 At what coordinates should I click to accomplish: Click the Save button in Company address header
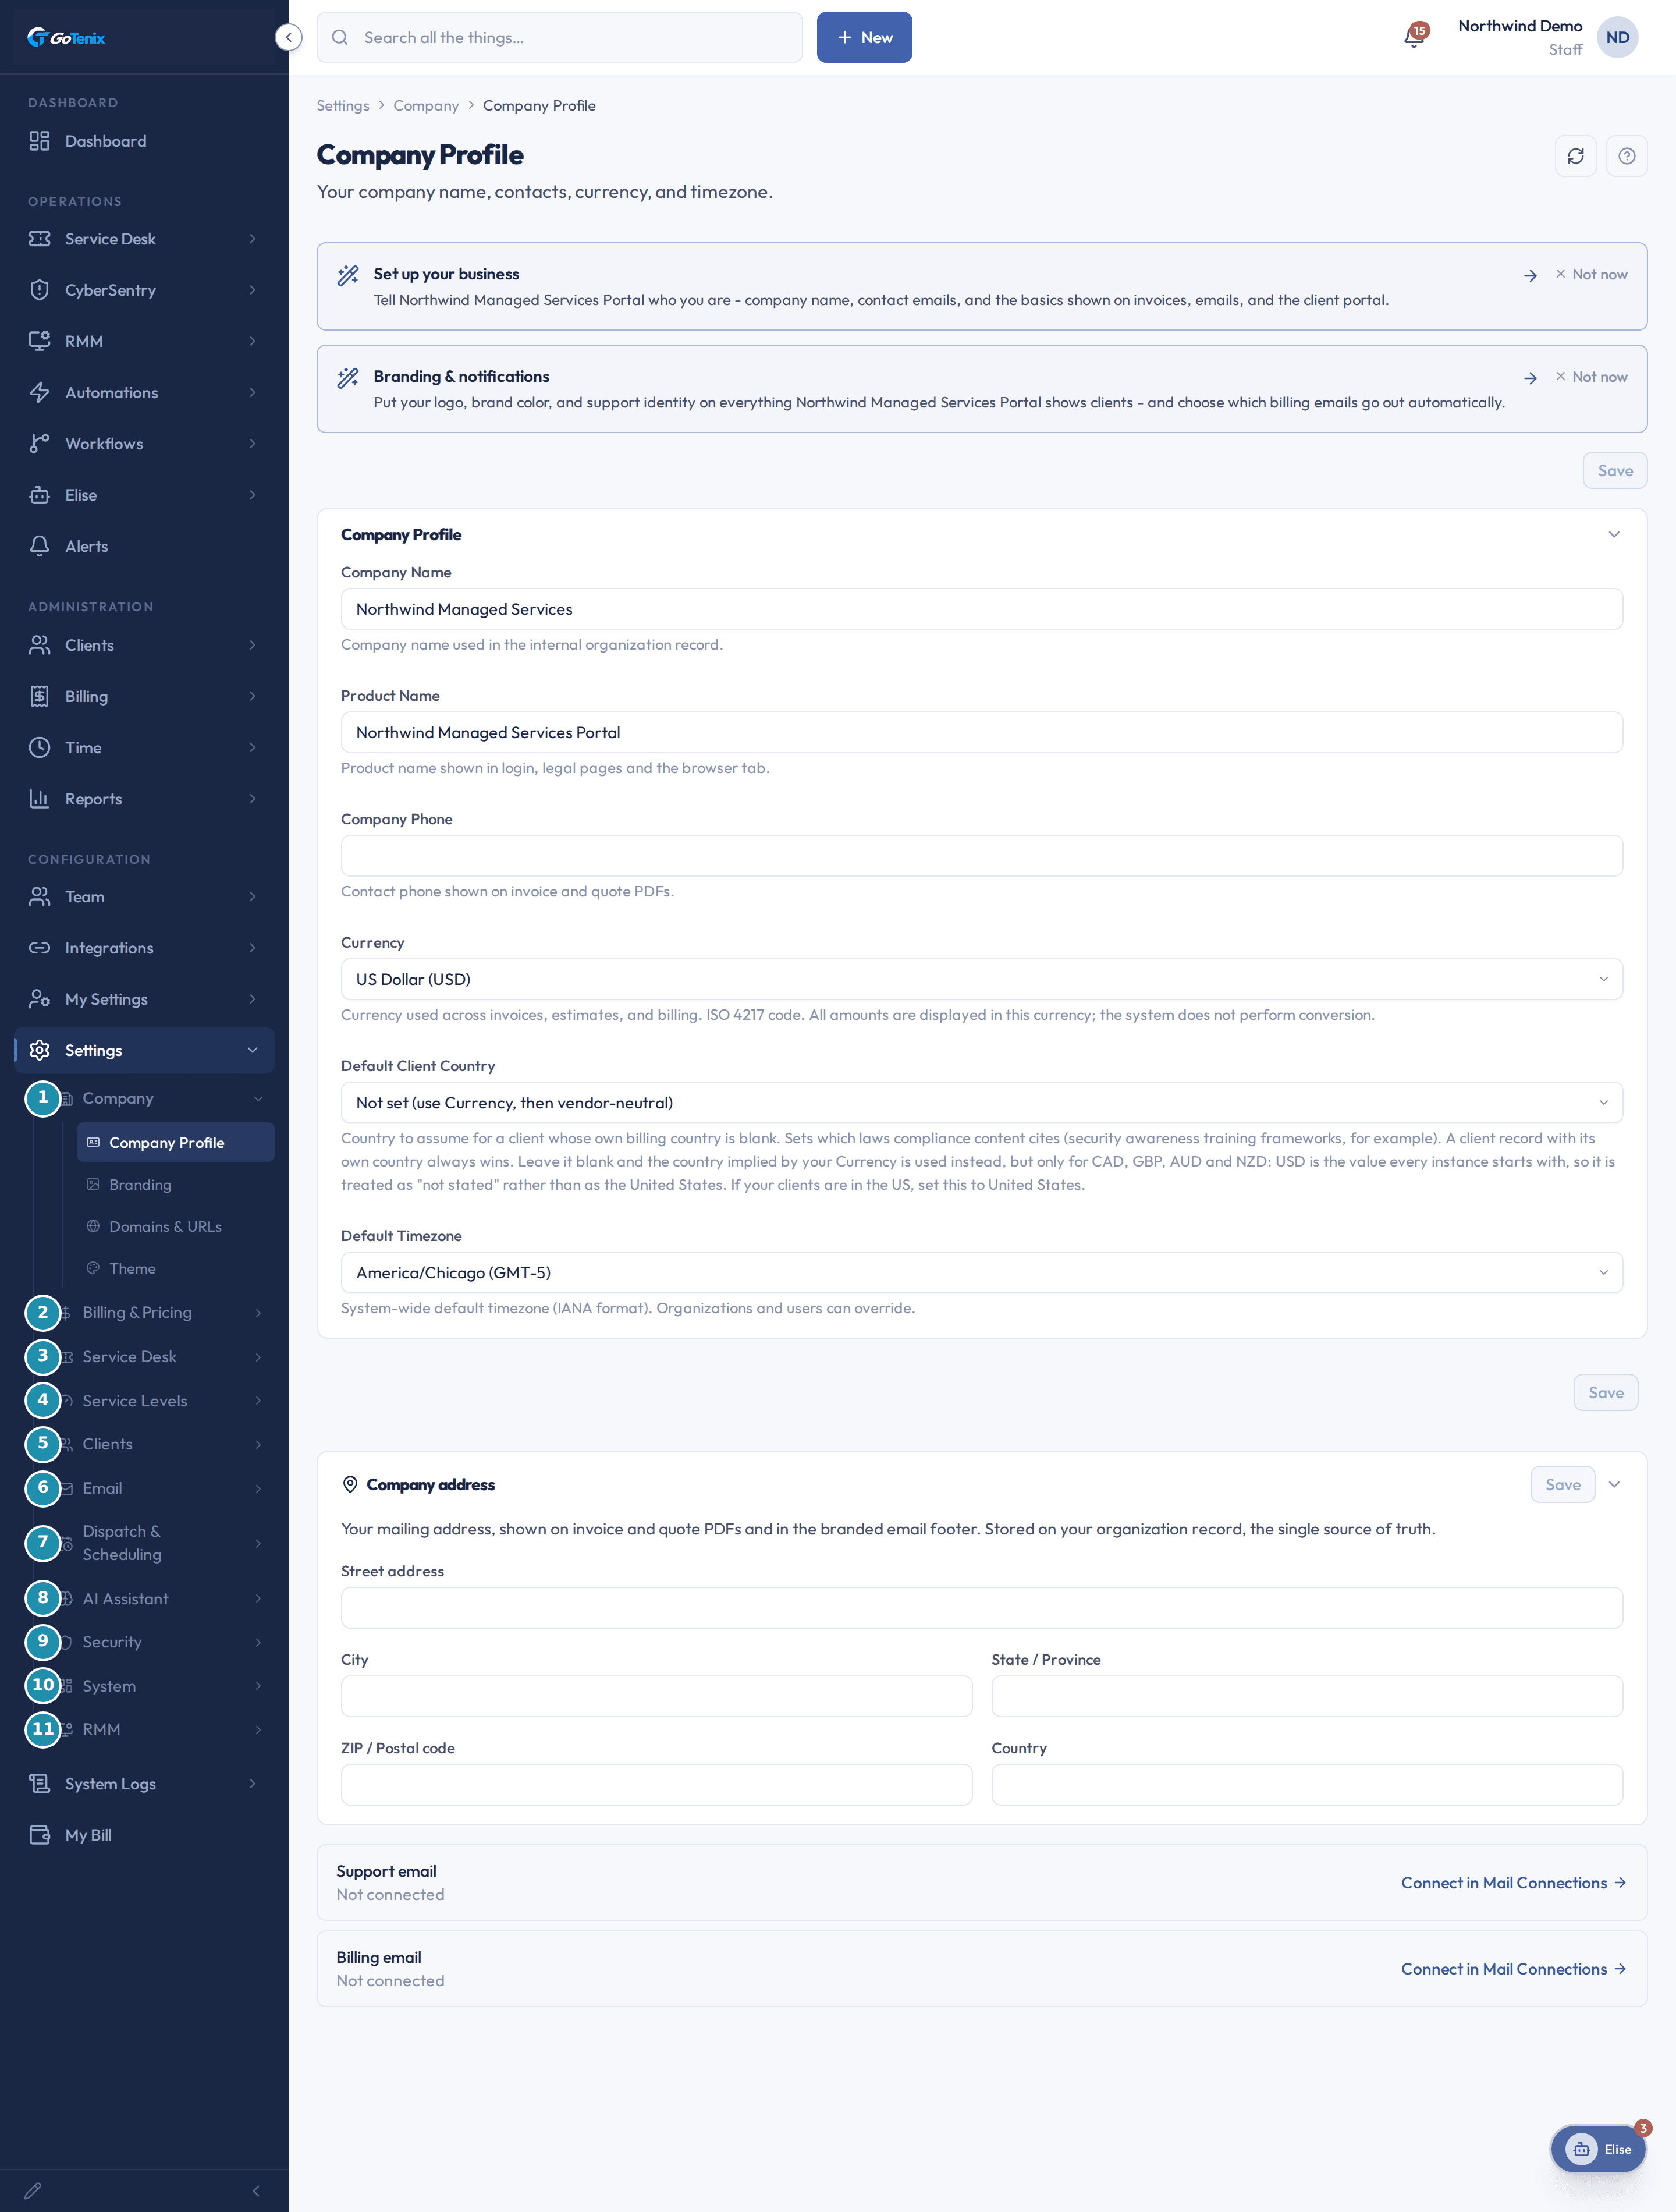click(x=1562, y=1485)
